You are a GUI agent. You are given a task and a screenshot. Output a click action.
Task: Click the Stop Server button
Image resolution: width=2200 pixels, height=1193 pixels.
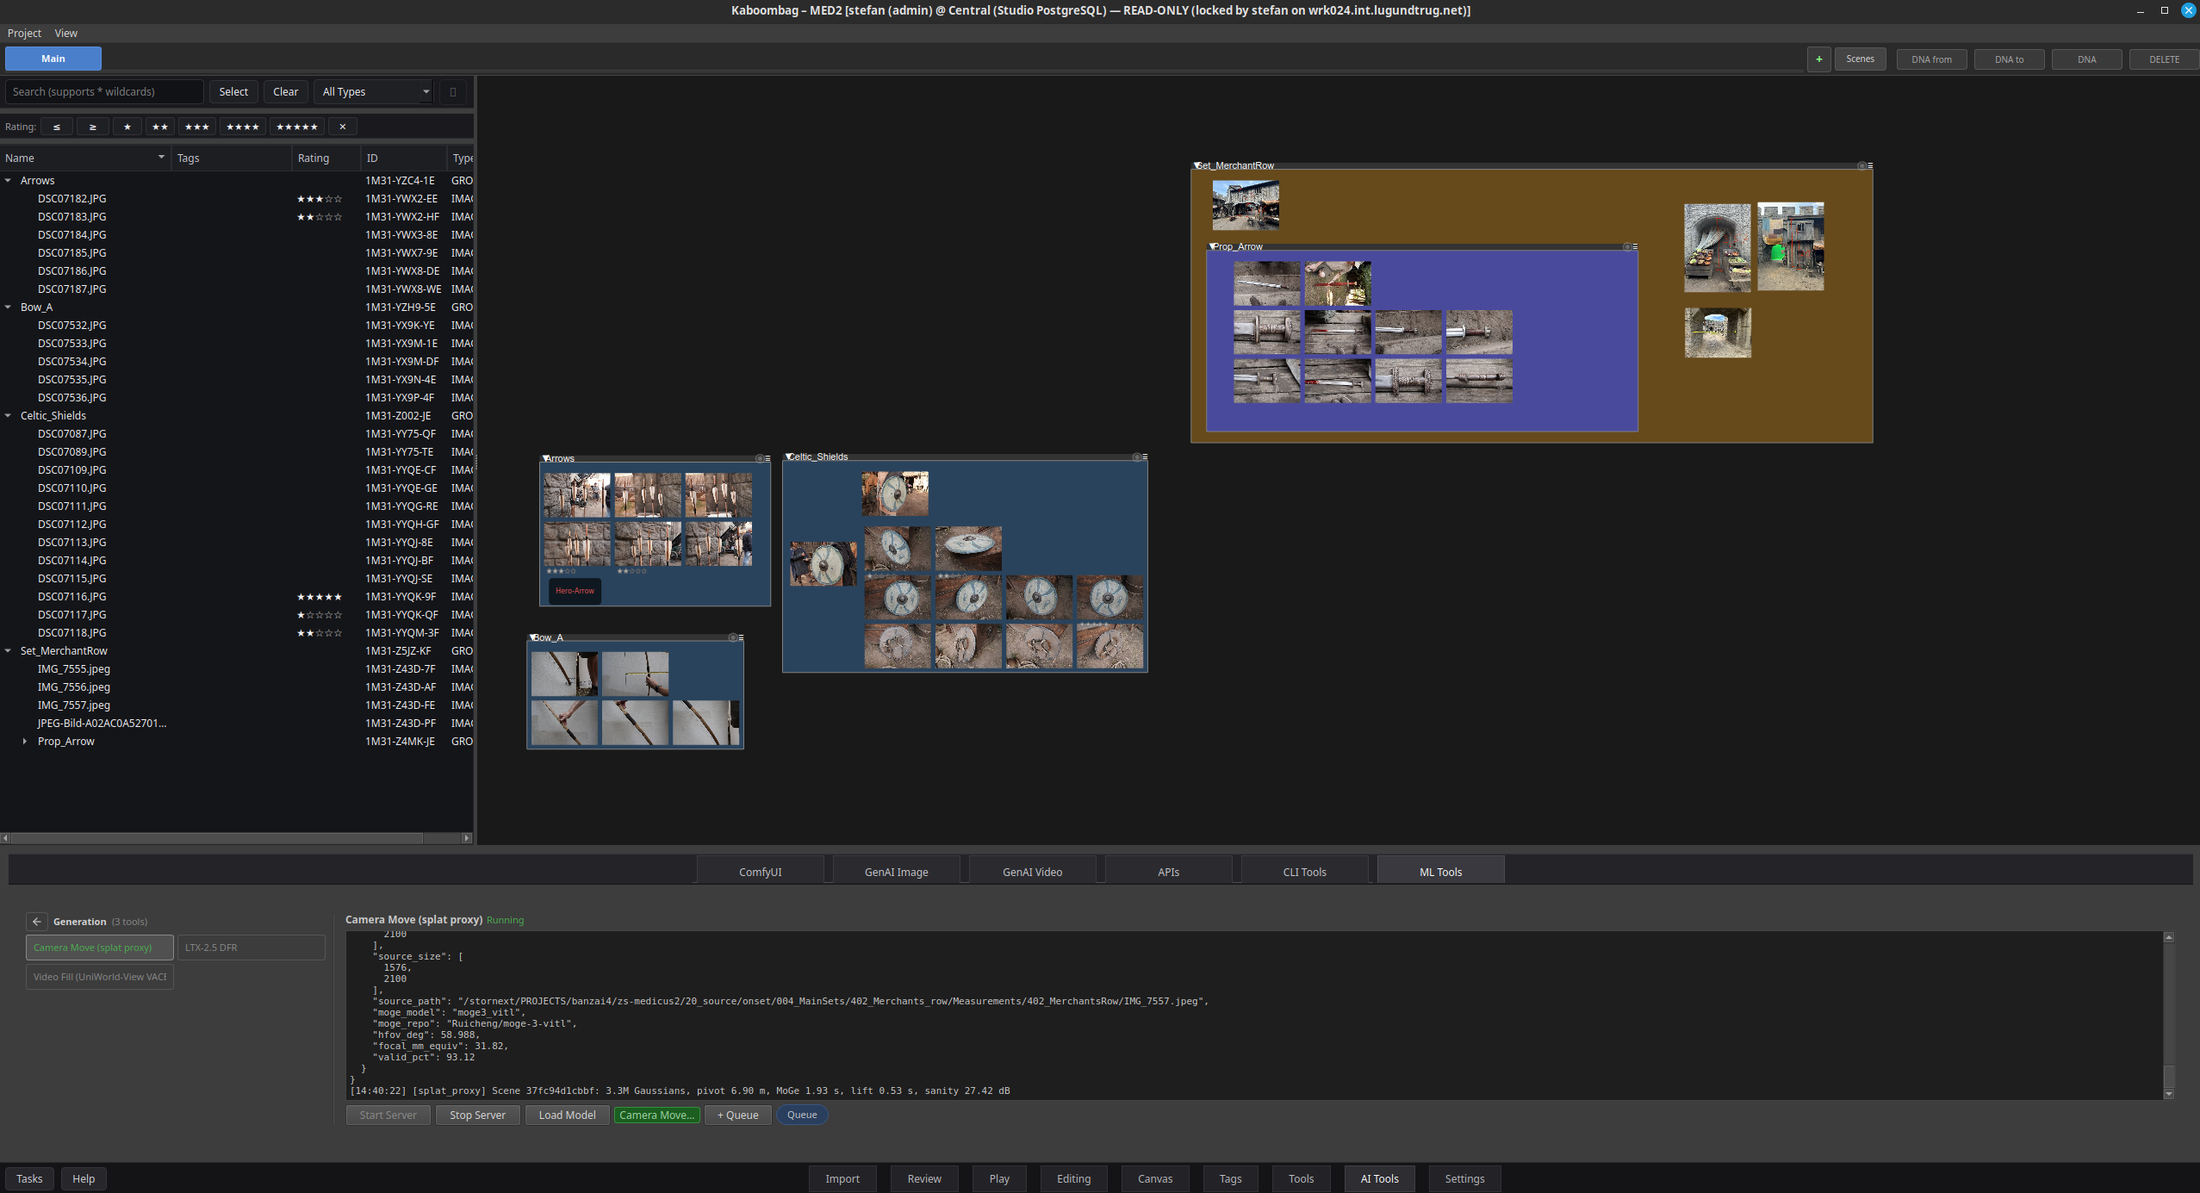477,1115
